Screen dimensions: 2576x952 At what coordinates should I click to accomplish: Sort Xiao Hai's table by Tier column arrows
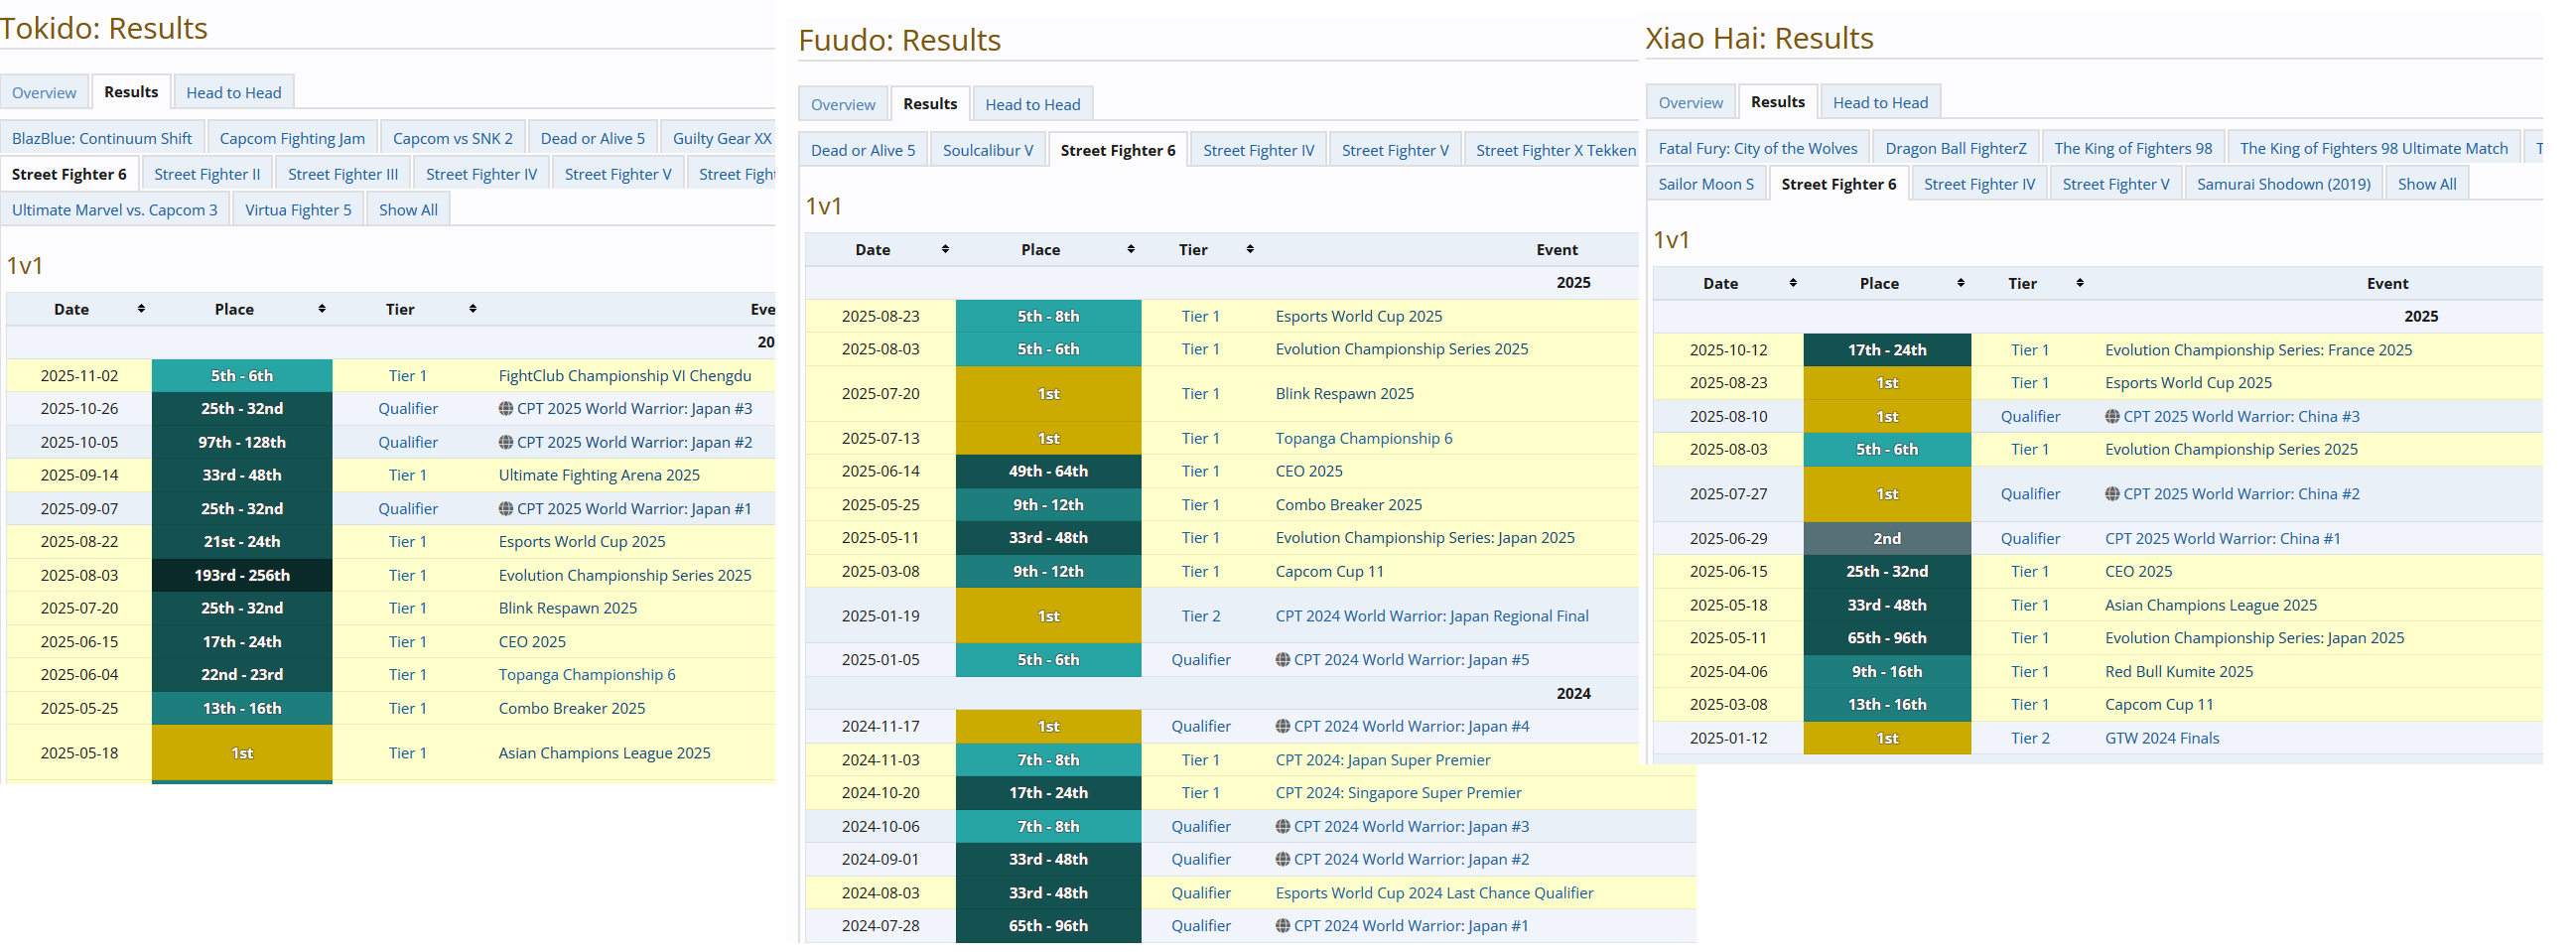point(2079,283)
